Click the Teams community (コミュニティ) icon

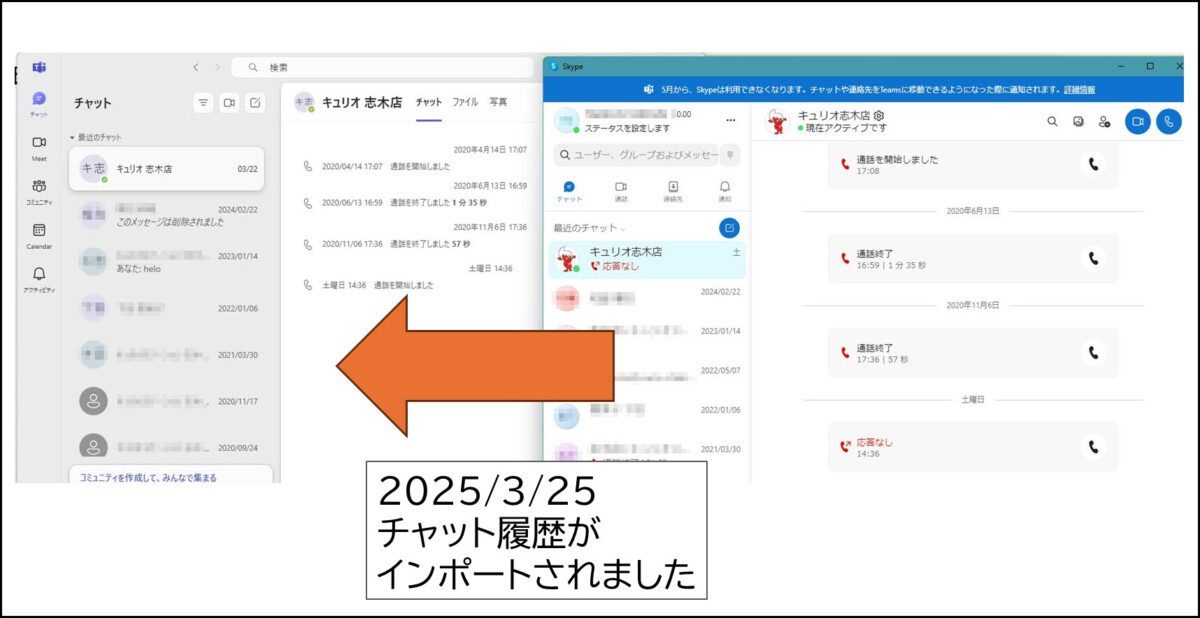[39, 190]
